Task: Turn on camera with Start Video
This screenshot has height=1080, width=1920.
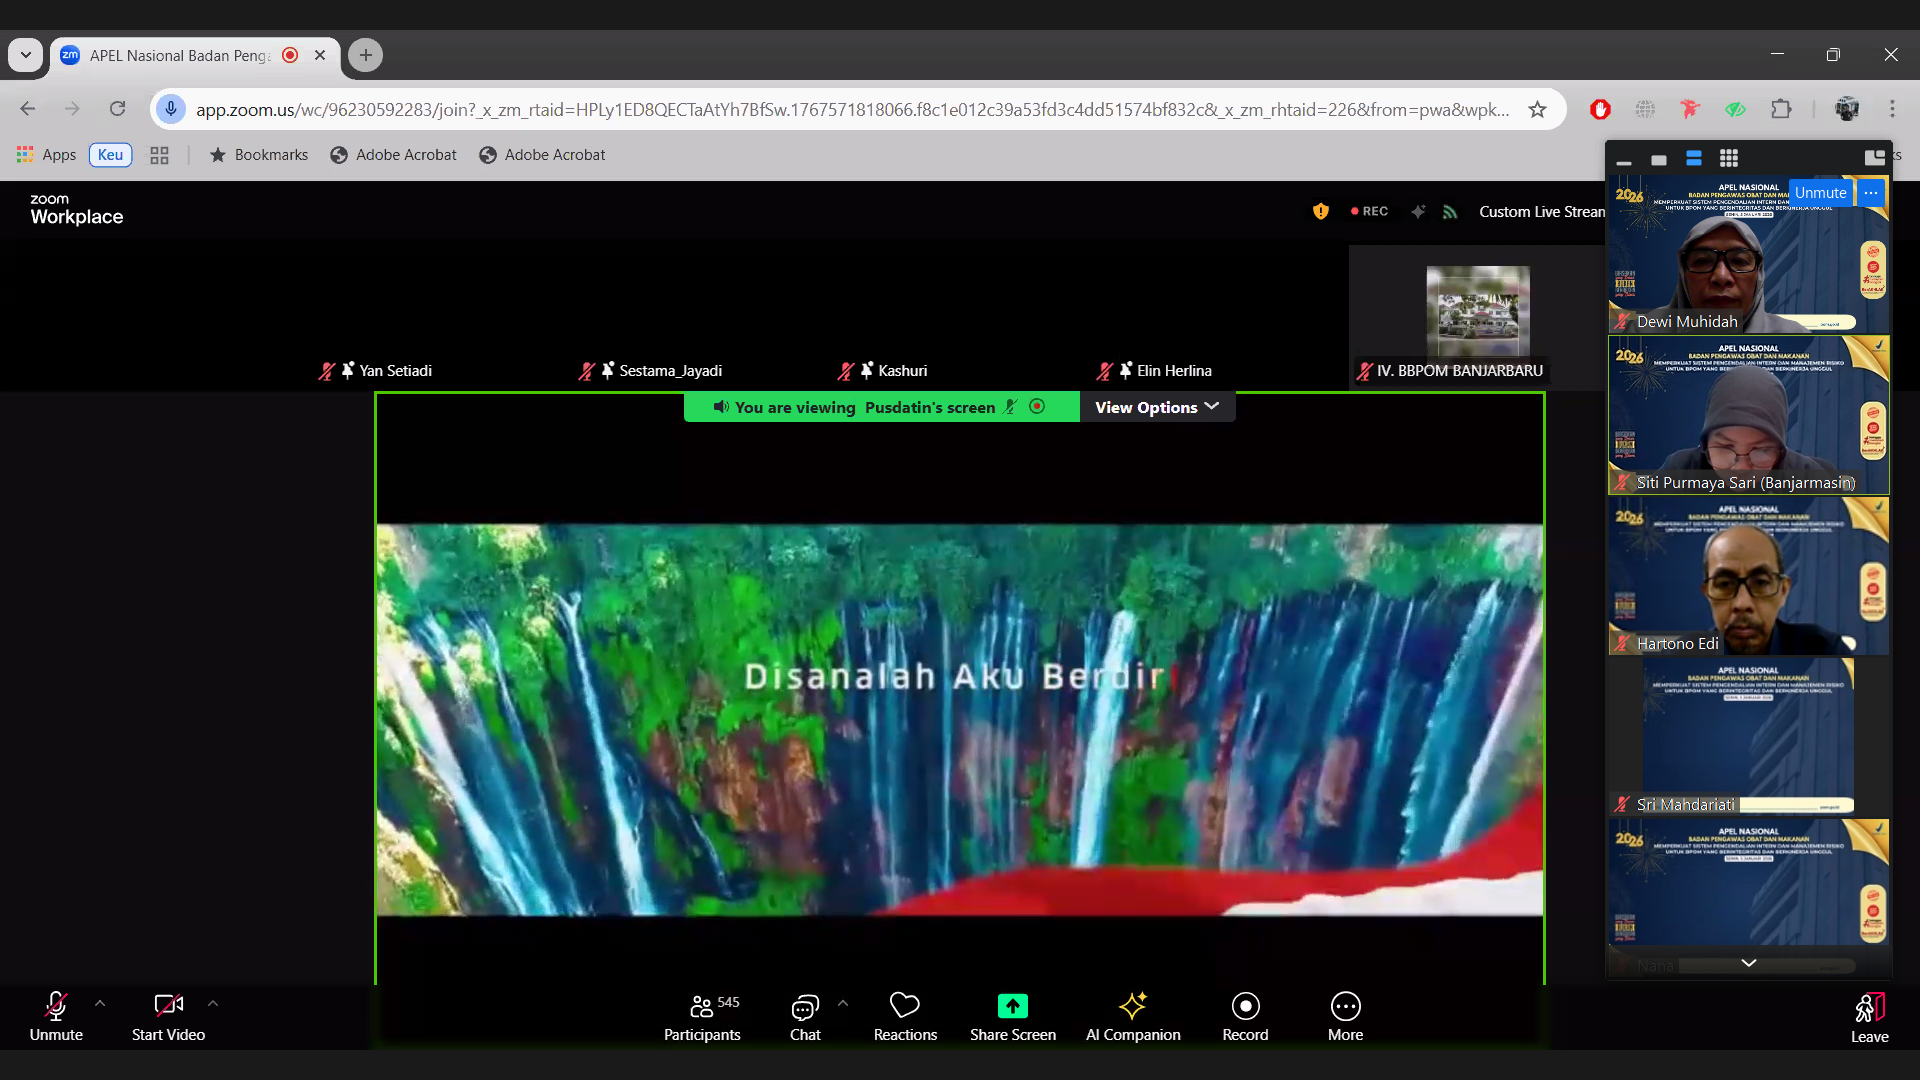Action: [168, 1016]
